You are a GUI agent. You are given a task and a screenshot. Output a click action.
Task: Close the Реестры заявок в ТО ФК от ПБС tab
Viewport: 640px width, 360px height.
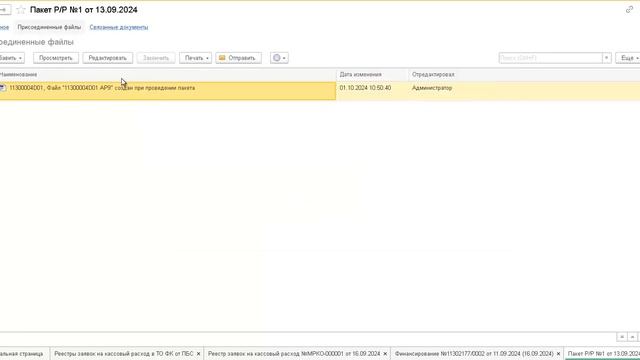point(199,353)
